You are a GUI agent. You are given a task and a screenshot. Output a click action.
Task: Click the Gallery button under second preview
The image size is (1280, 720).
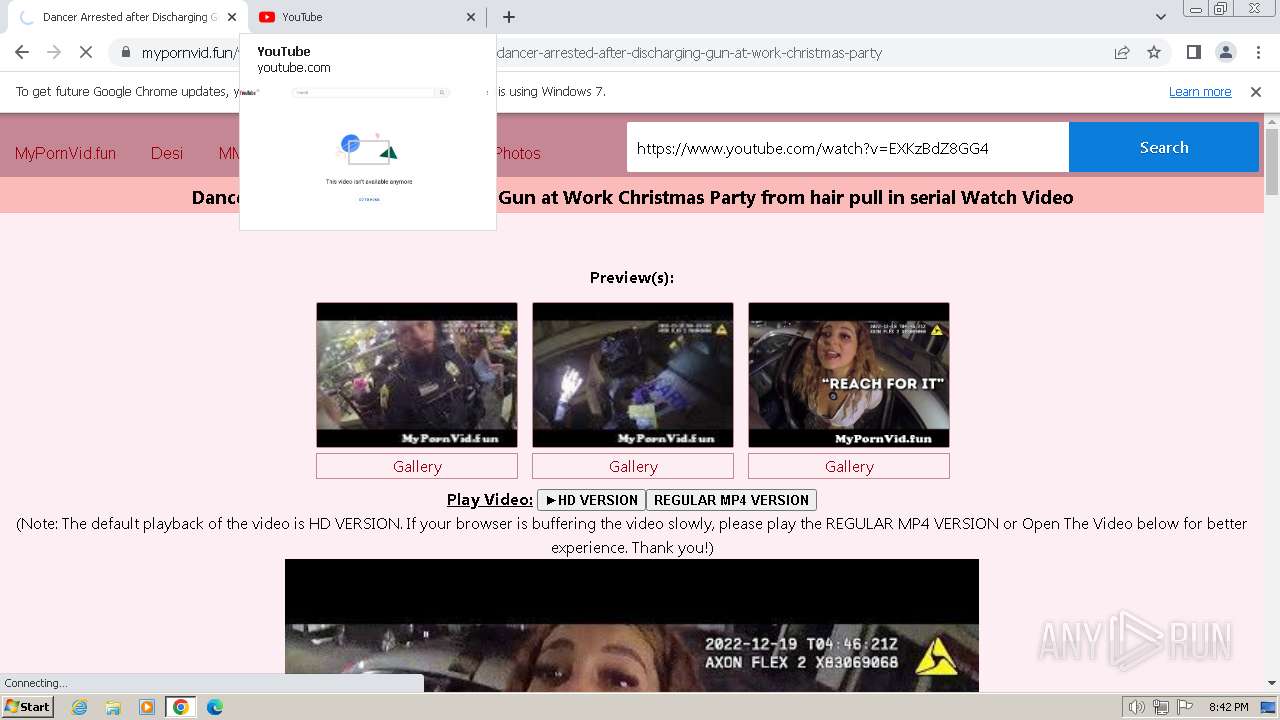[633, 466]
